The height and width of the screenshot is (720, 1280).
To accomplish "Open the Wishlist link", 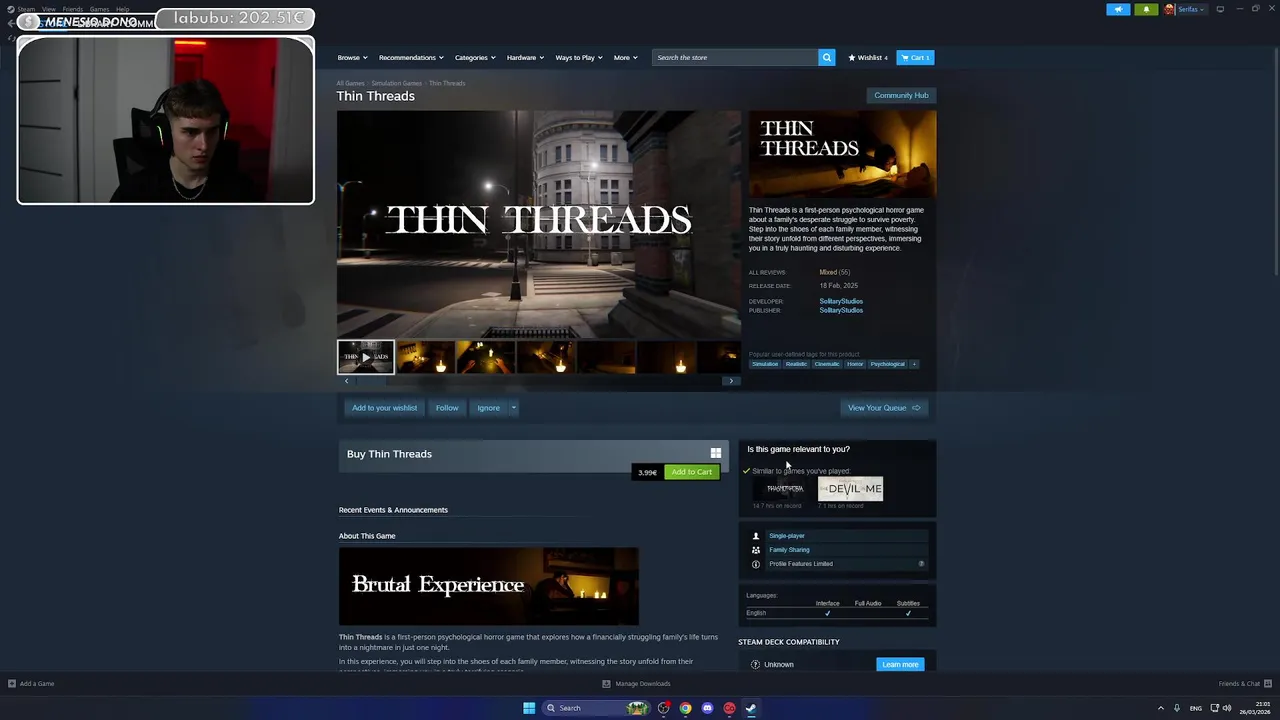I will [868, 57].
